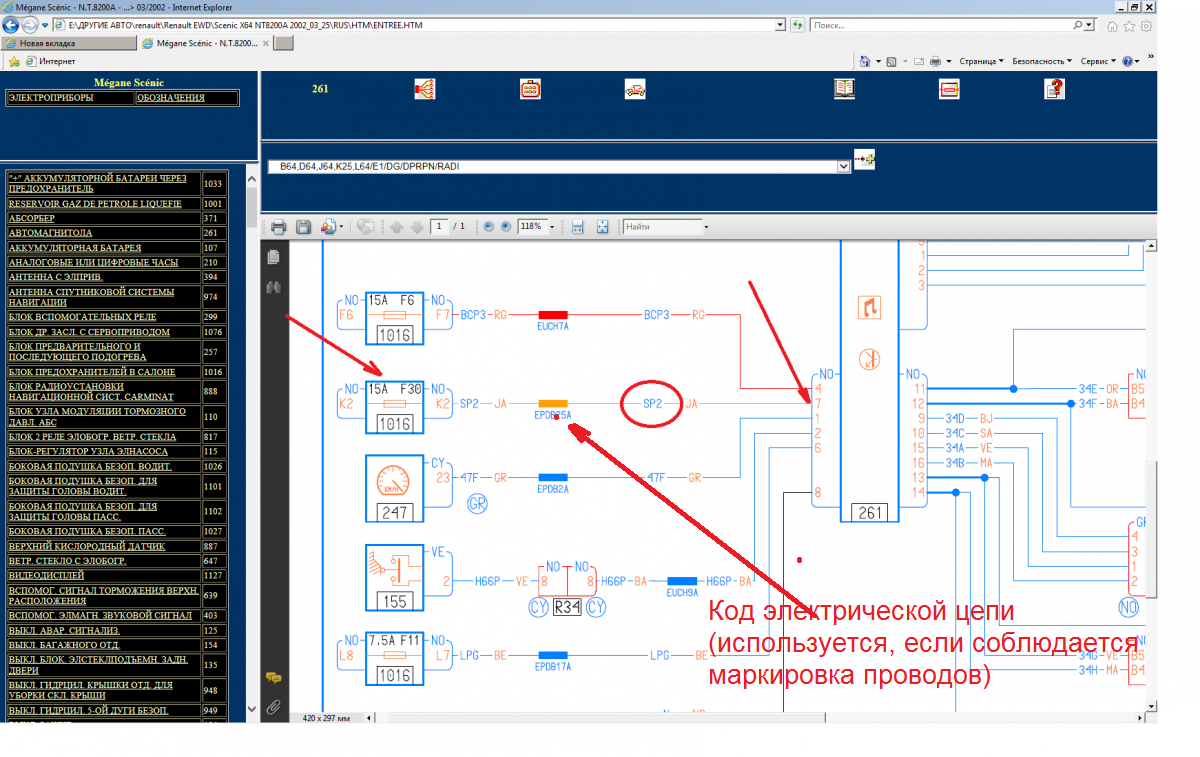Open the PDF search binoculars panel
This screenshot has height=757, width=1200.
point(273,287)
